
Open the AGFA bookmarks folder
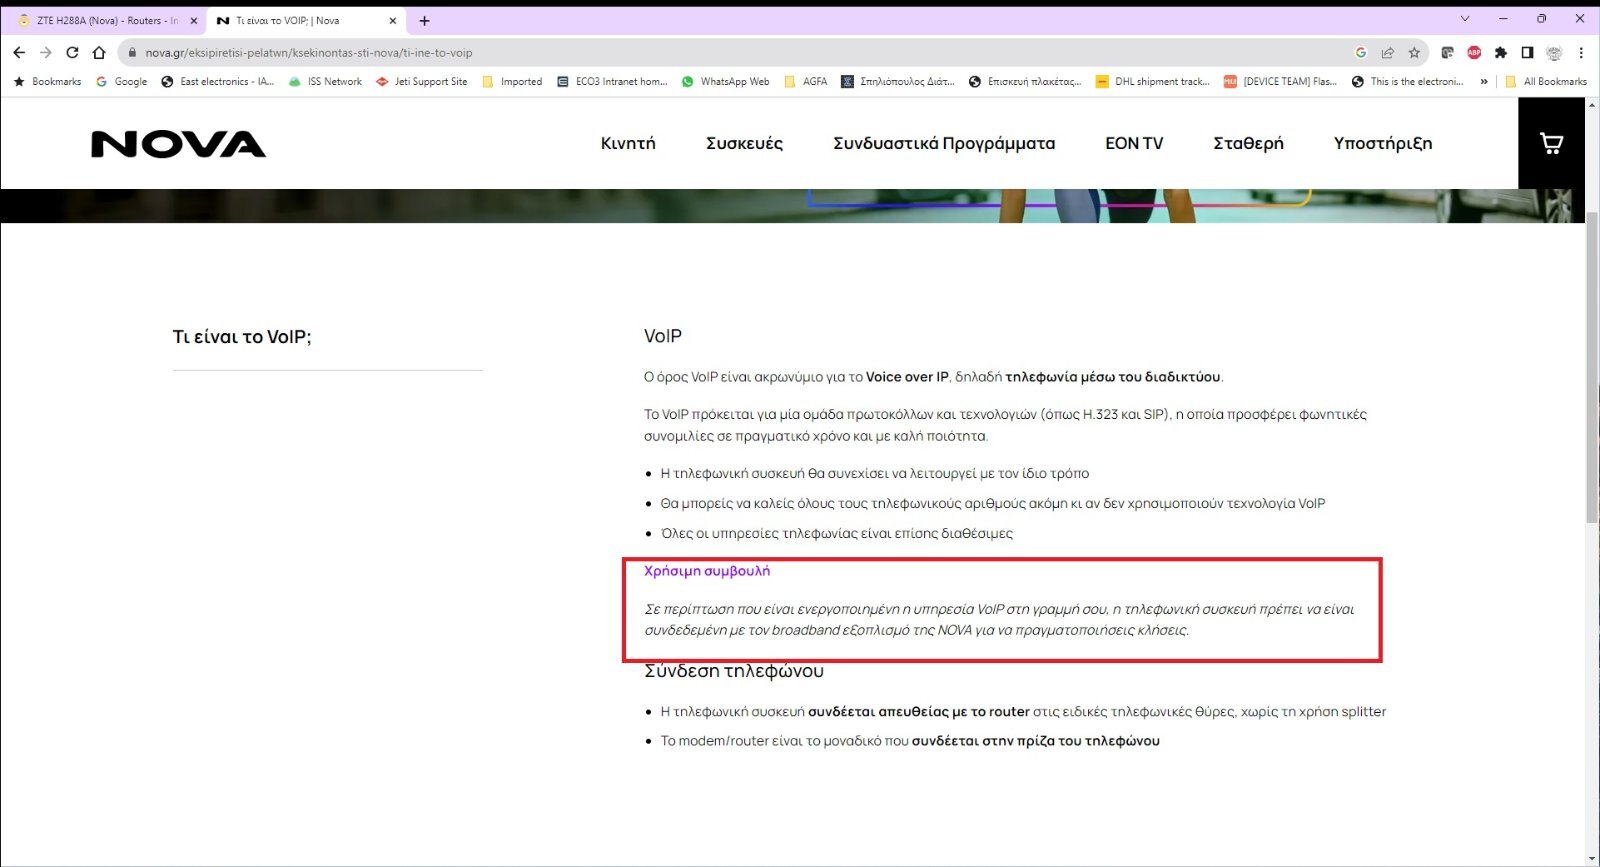click(x=806, y=82)
